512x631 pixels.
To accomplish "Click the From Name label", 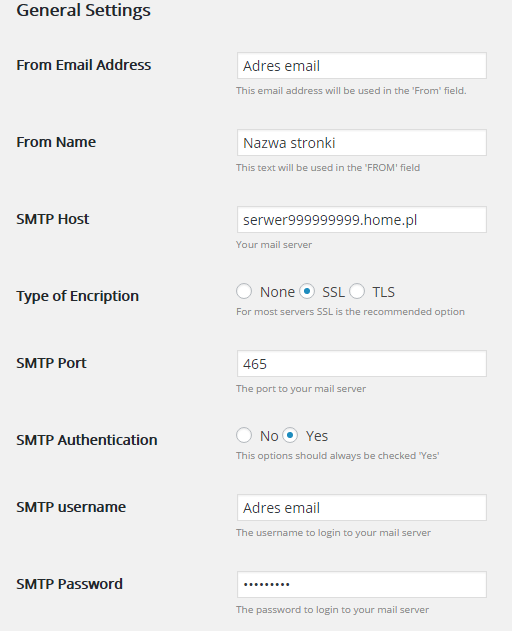I will pyautogui.click(x=56, y=142).
